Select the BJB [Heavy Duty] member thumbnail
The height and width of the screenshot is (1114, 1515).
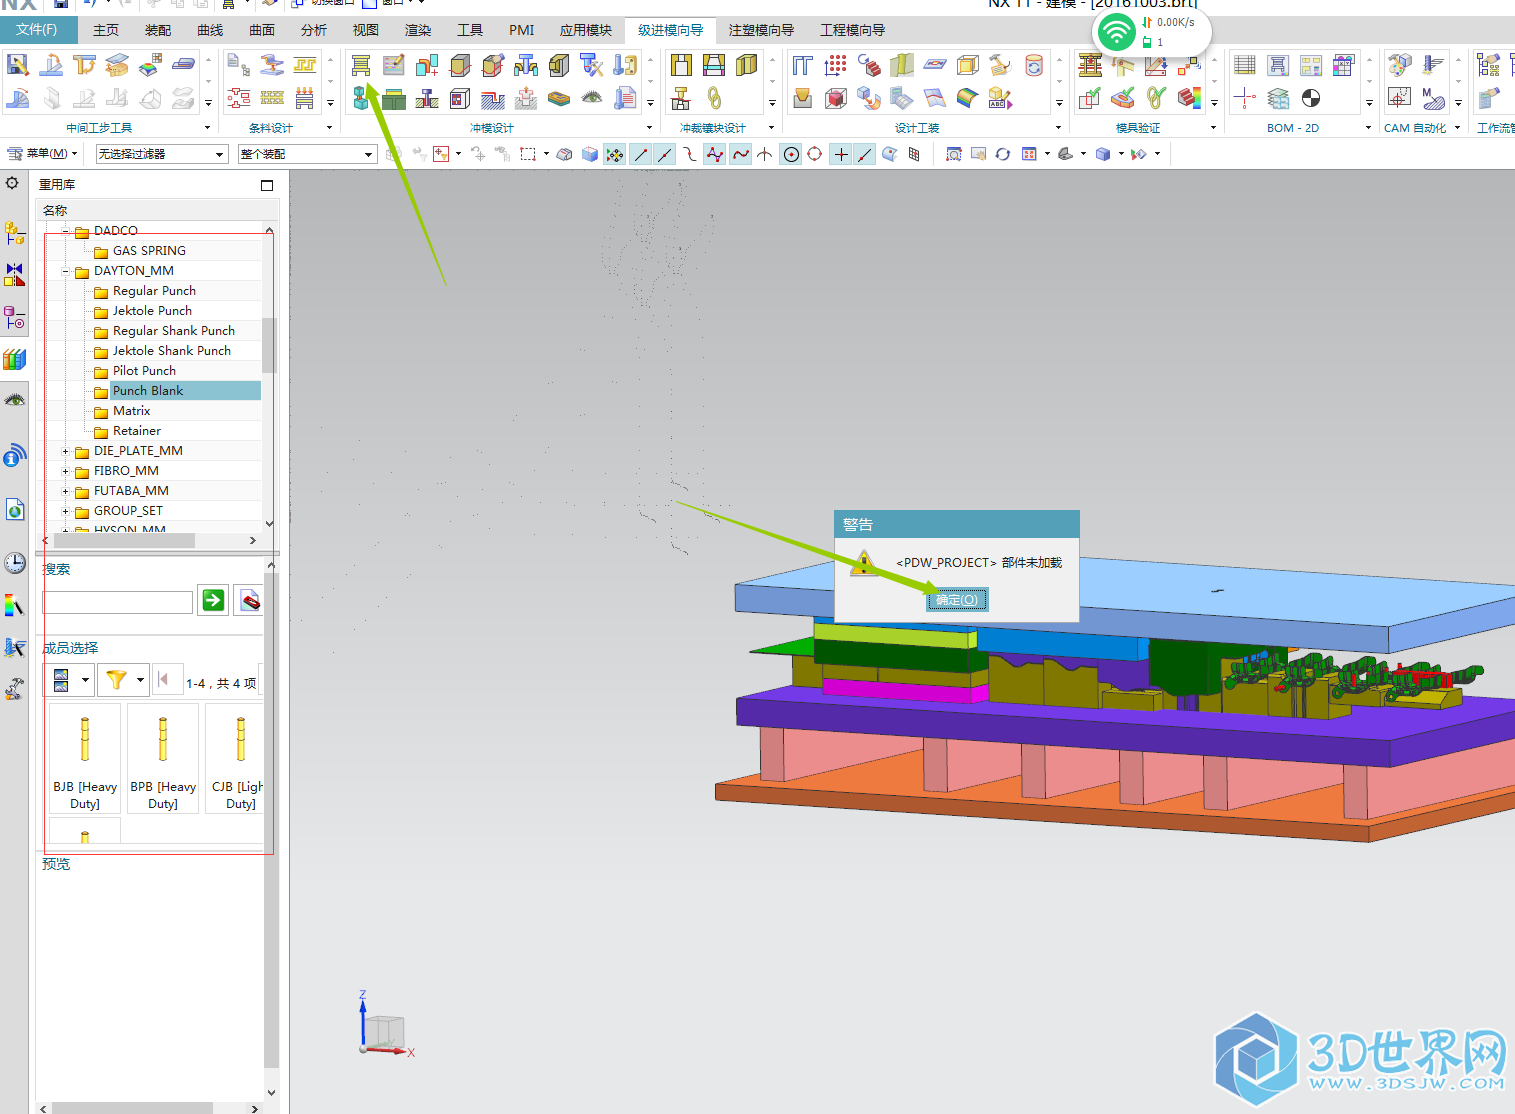pos(85,758)
